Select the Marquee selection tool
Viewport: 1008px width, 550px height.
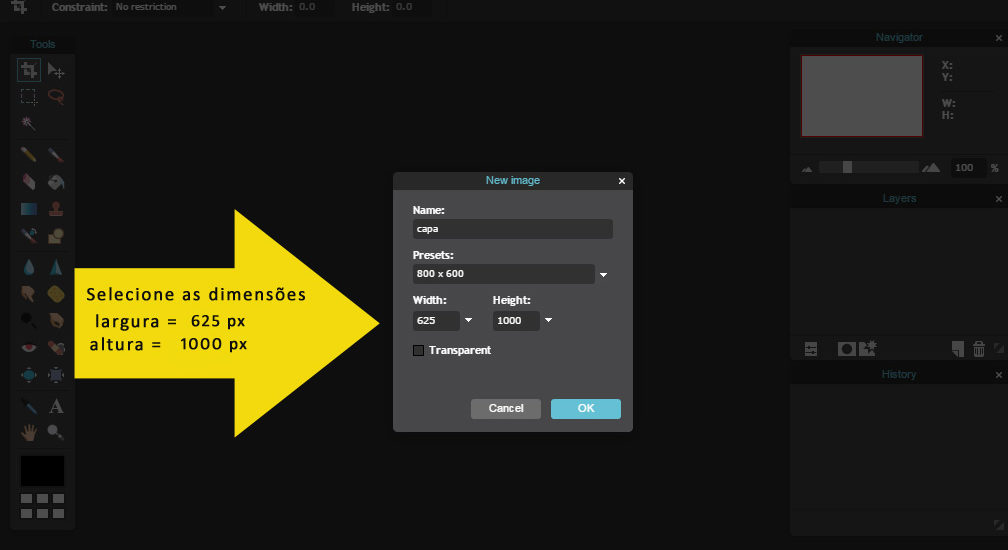pos(29,97)
